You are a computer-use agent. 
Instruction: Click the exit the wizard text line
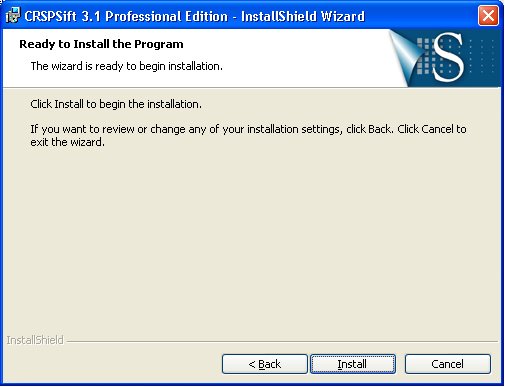[x=68, y=142]
